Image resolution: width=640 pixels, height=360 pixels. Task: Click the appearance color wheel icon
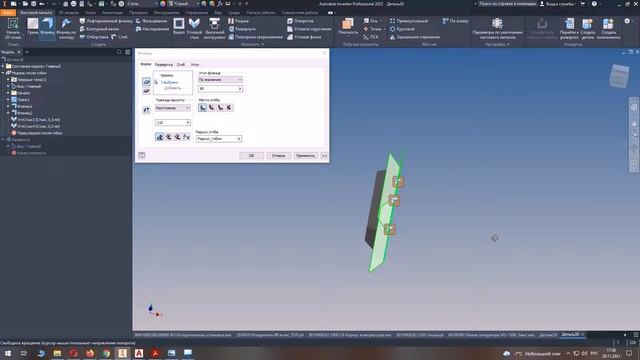163,4
